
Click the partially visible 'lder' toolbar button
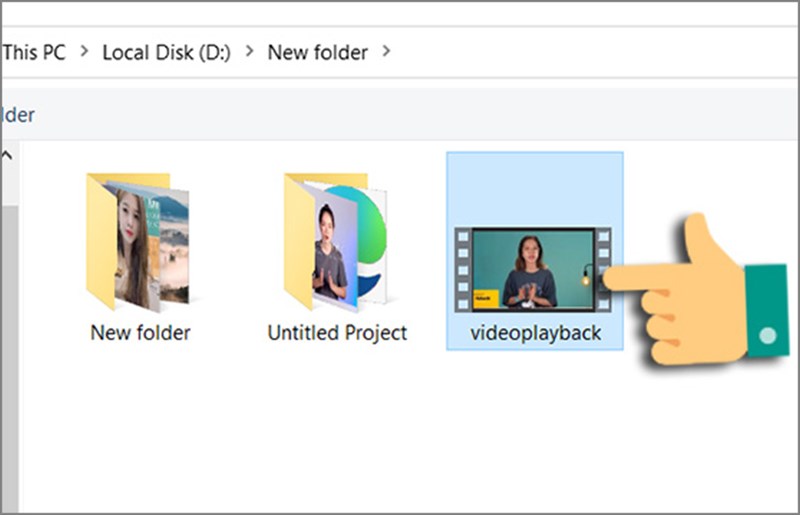point(18,115)
